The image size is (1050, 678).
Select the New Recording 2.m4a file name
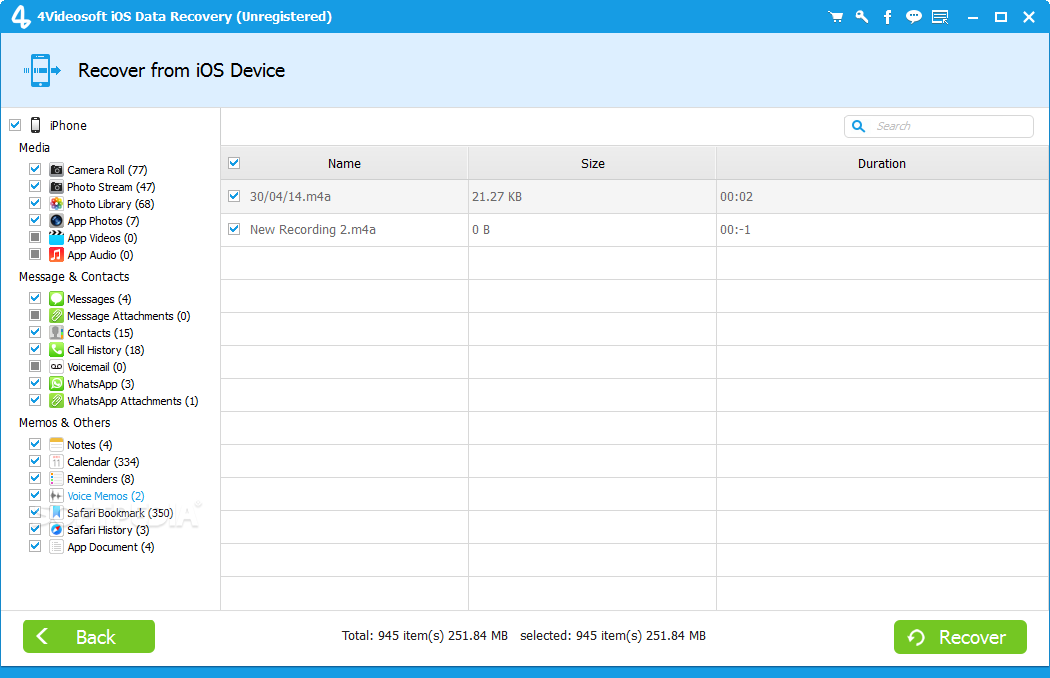[313, 230]
